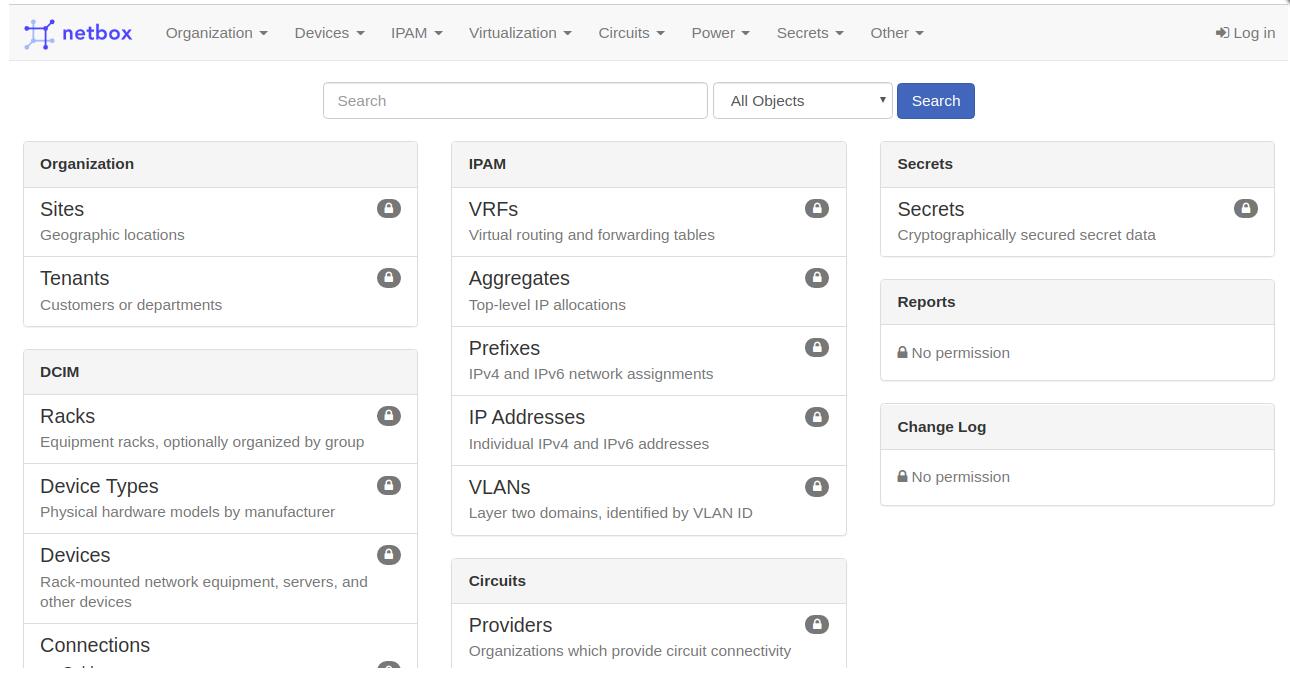The height and width of the screenshot is (678, 1290).
Task: Click the lock badge on Device Types row
Action: 389,485
